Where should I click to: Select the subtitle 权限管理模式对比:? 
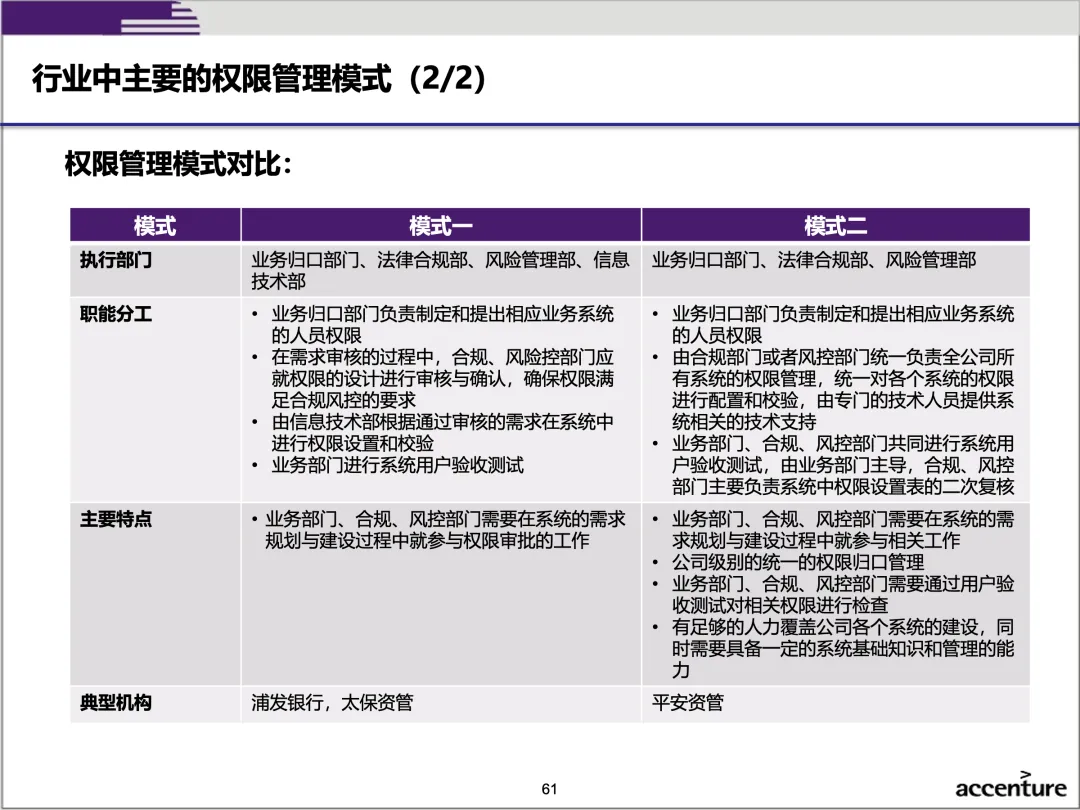click(178, 164)
